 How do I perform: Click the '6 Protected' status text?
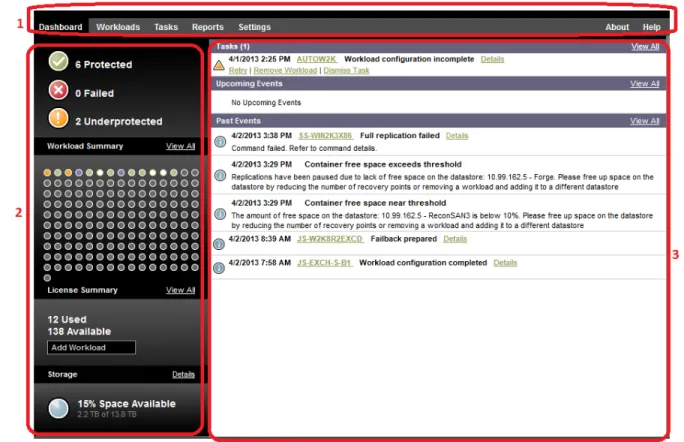tap(103, 65)
